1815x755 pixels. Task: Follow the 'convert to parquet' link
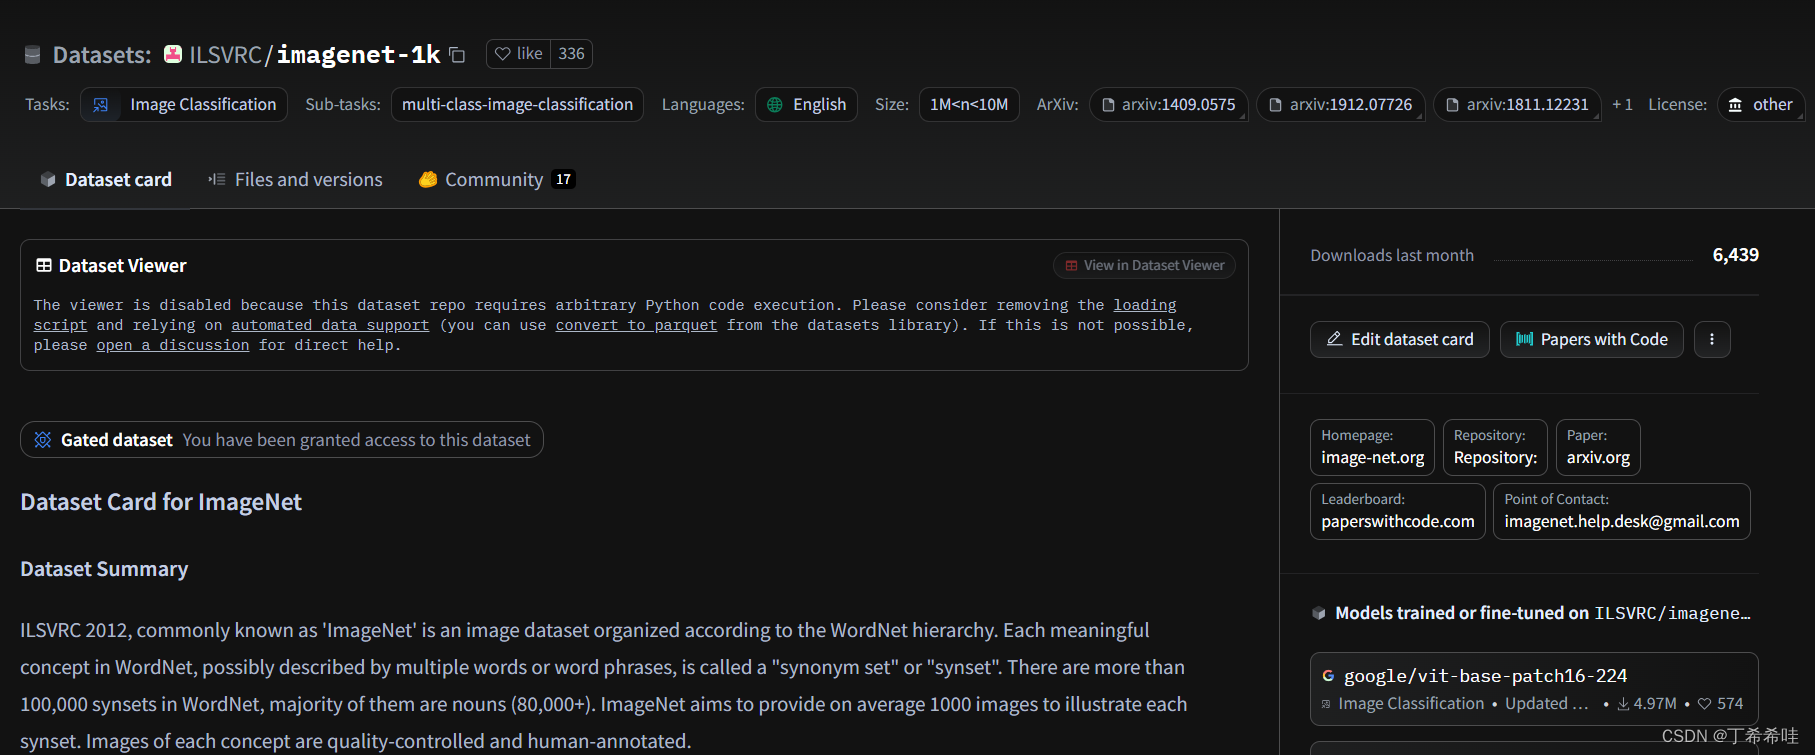[x=636, y=326]
